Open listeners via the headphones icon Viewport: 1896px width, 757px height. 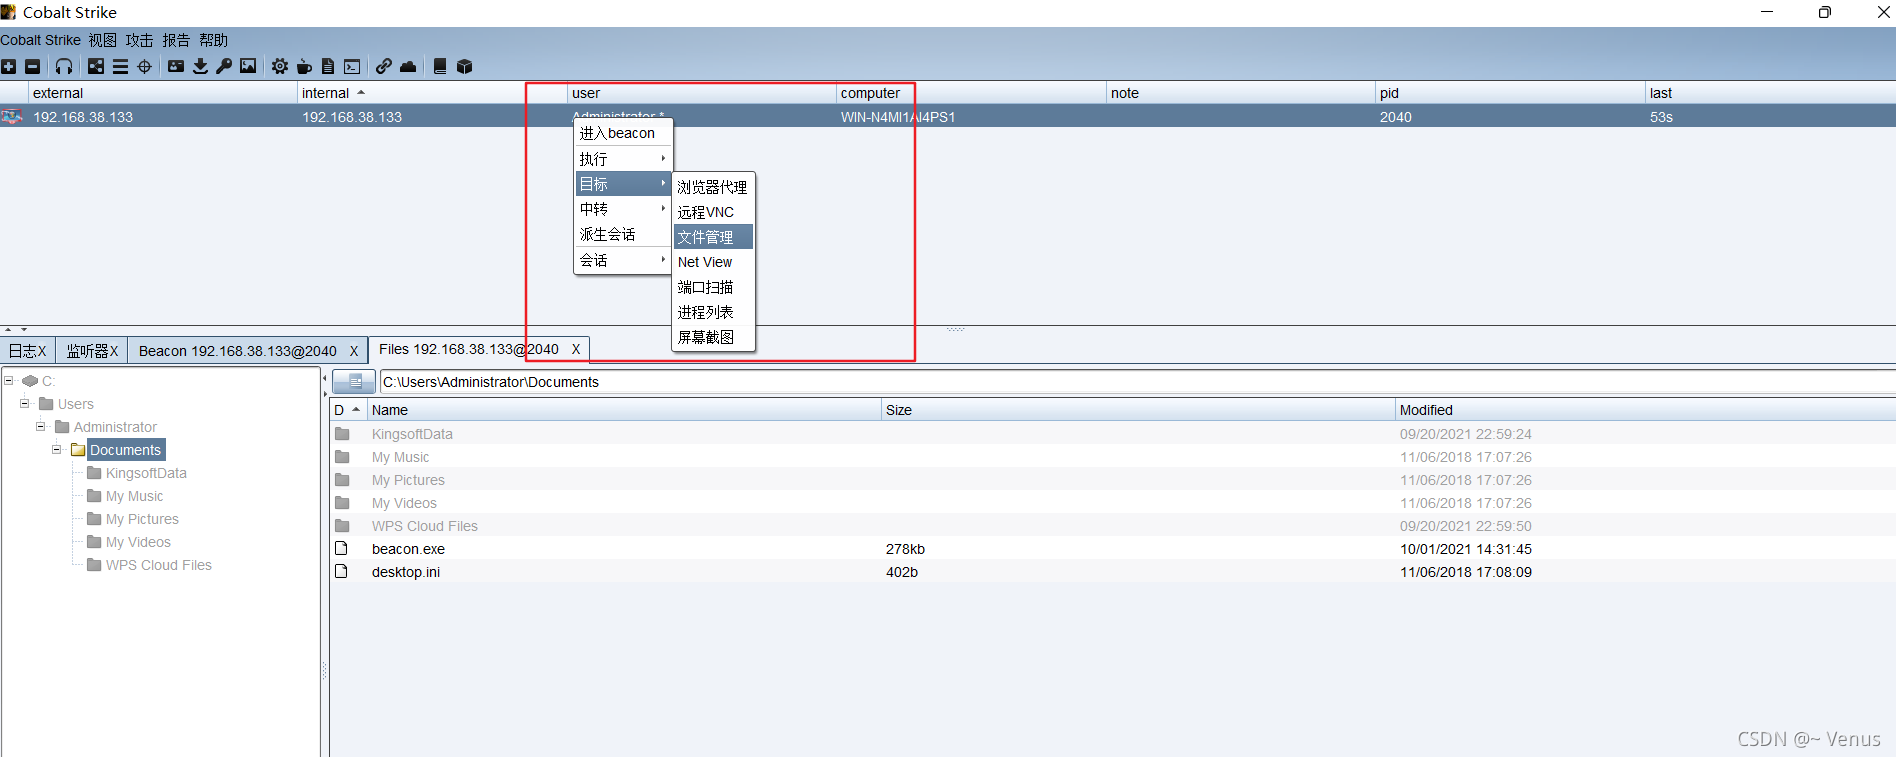pos(64,66)
